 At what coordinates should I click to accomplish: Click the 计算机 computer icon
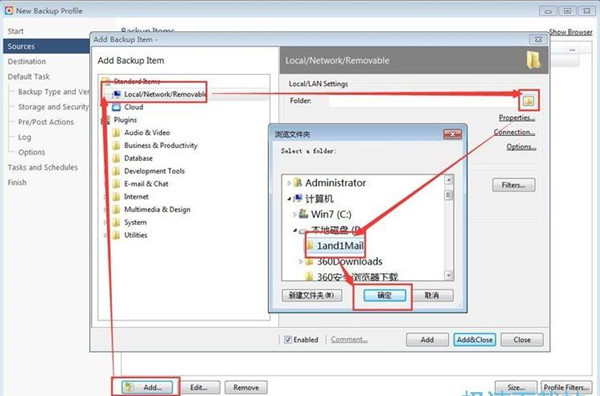298,199
